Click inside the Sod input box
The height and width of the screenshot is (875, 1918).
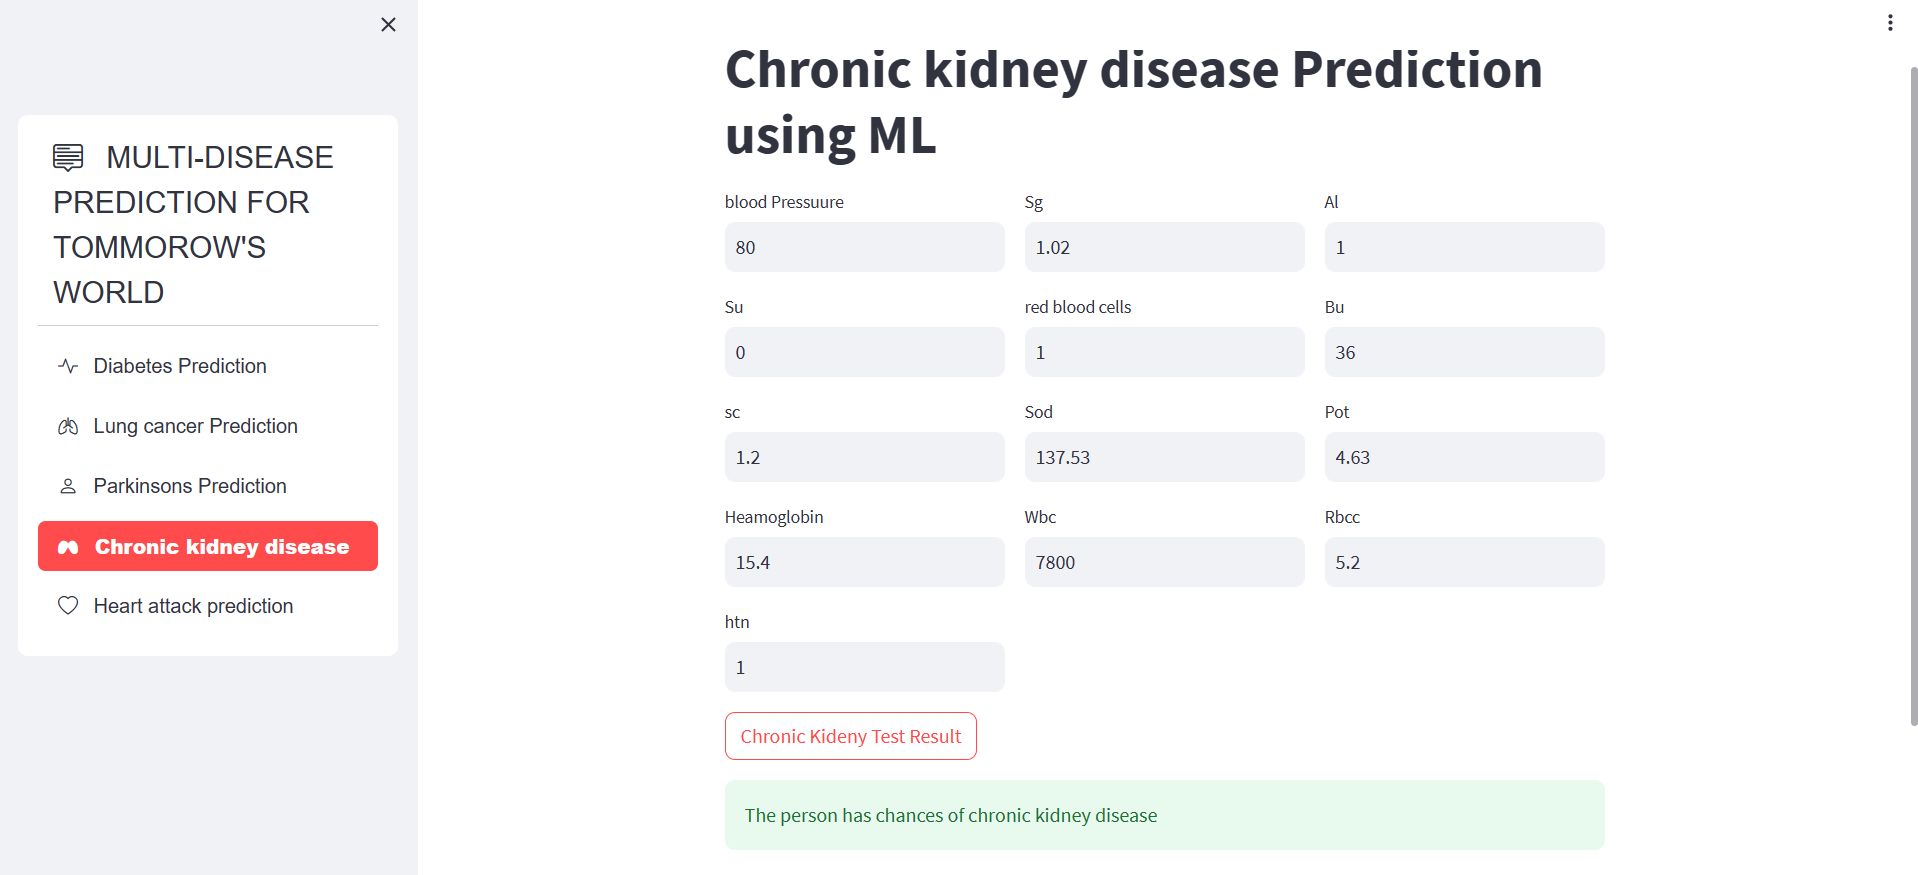coord(1163,457)
